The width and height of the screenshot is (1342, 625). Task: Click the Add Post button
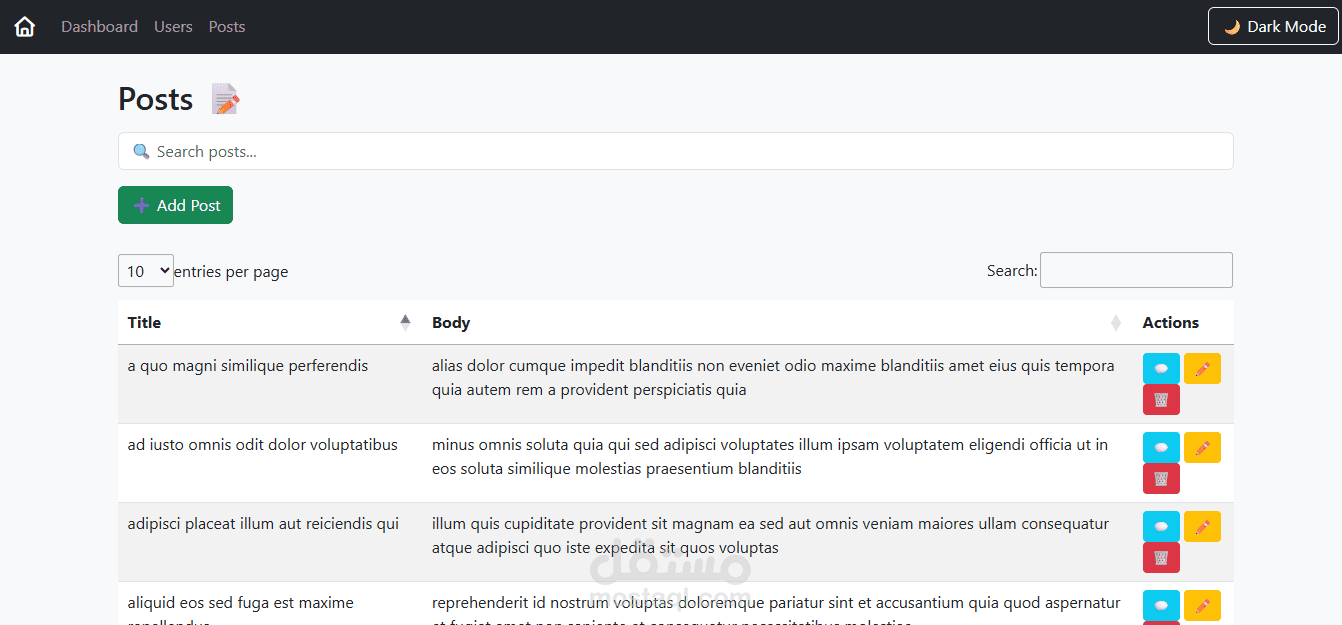175,205
